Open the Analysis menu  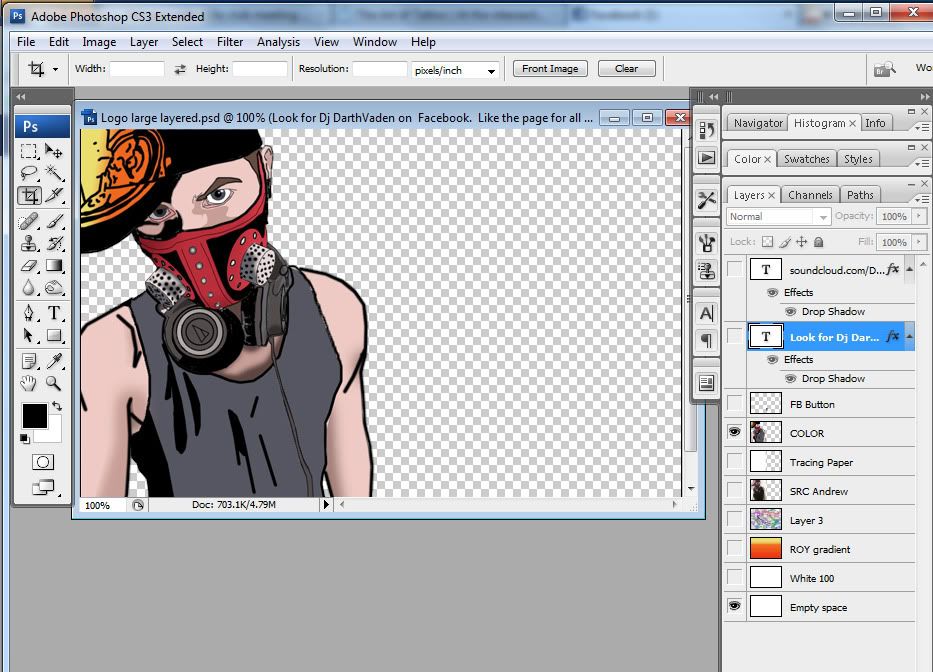pyautogui.click(x=278, y=42)
